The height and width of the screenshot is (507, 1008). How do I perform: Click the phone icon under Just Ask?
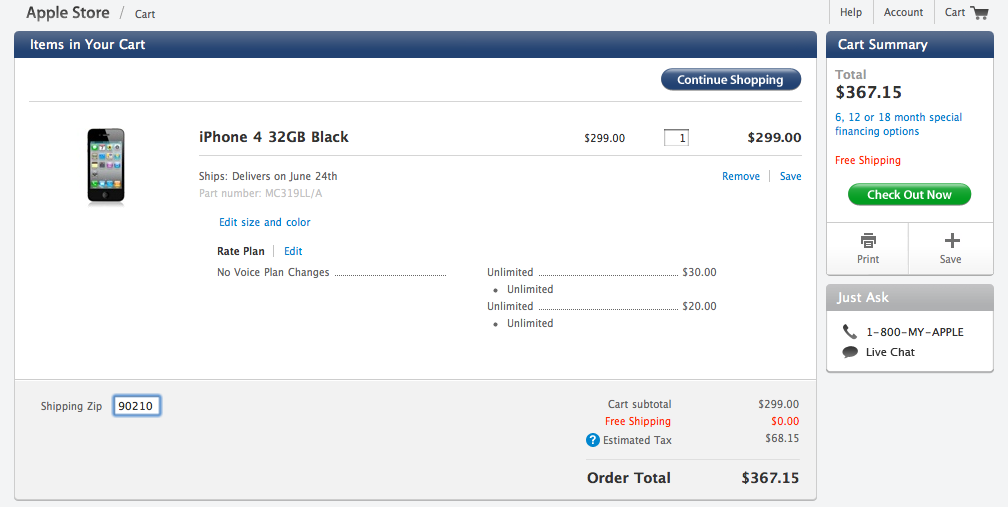(x=850, y=332)
